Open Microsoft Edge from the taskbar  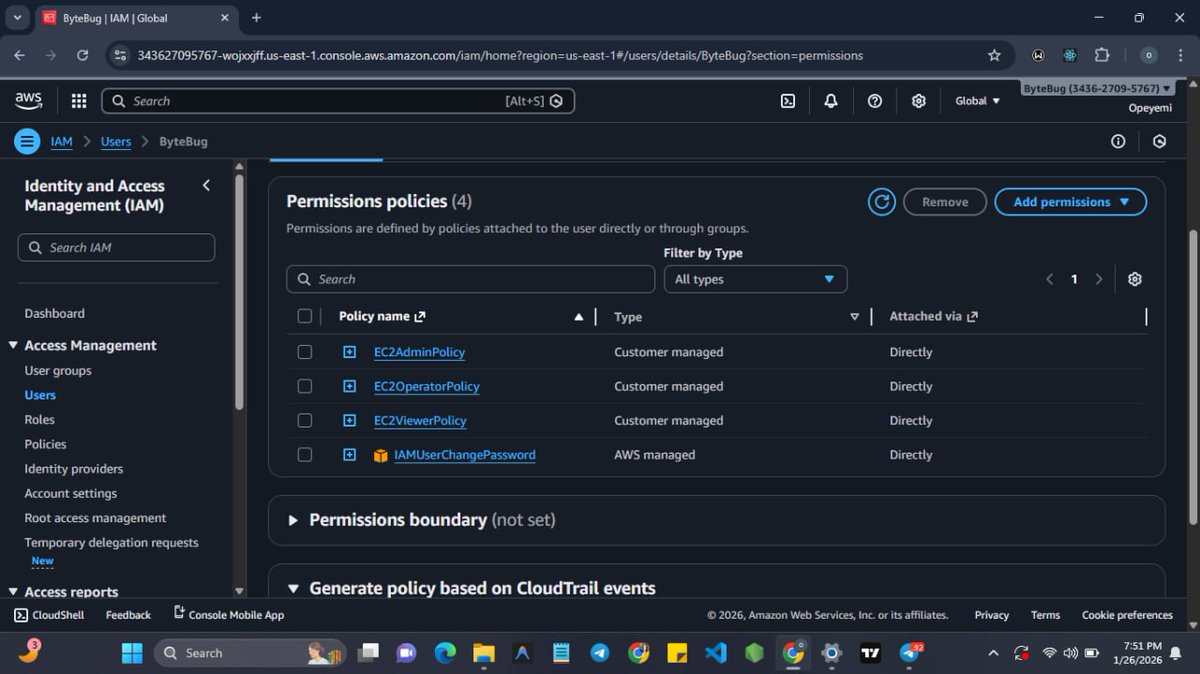(x=445, y=653)
